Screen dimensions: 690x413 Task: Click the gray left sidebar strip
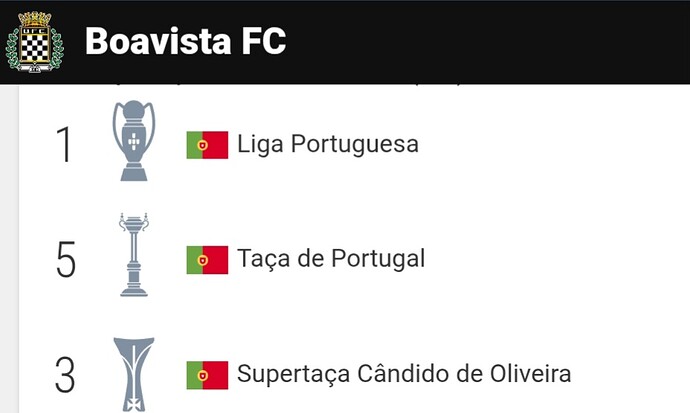[x=9, y=249]
